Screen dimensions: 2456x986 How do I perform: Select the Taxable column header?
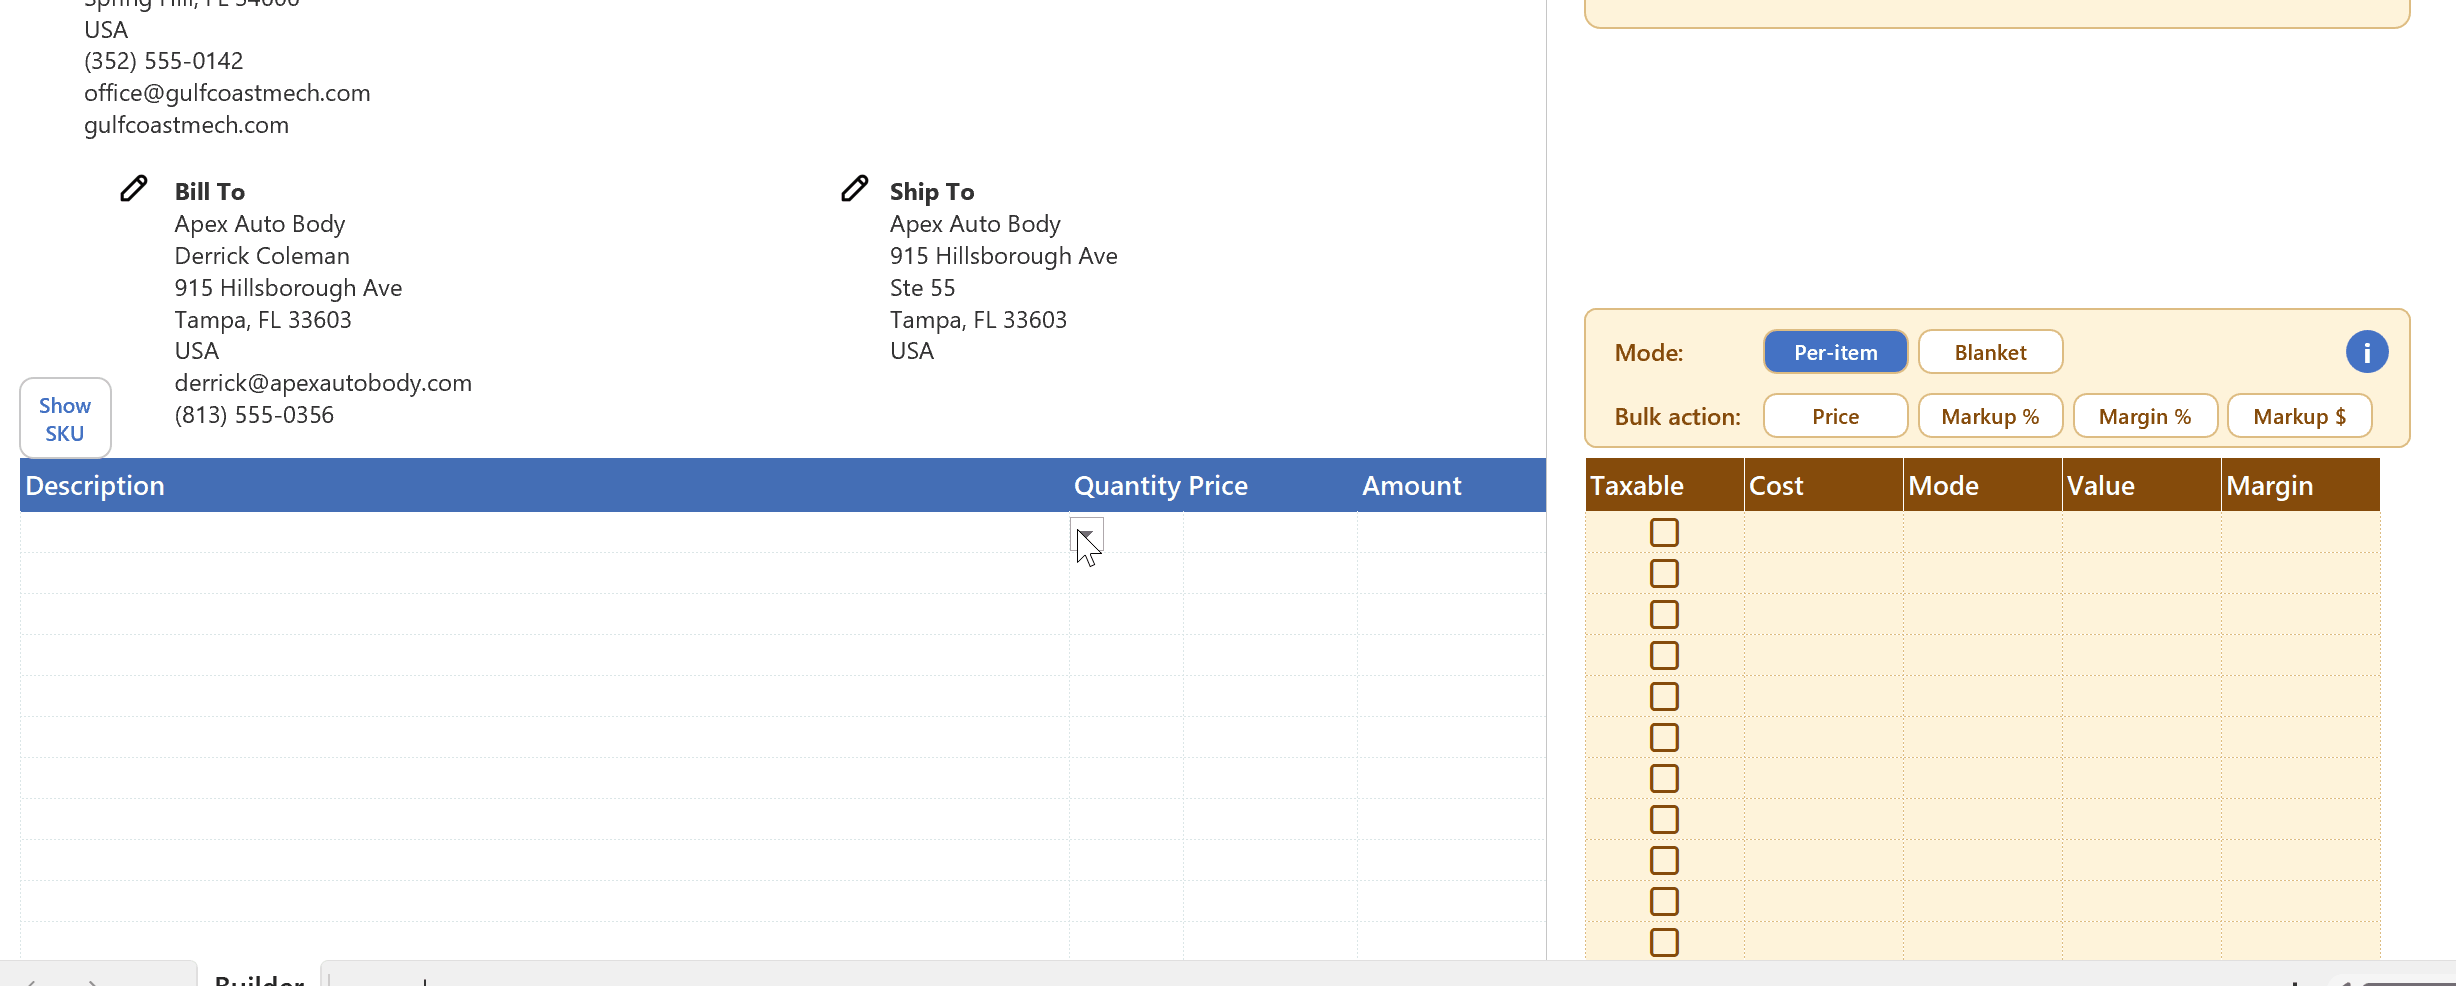coord(1664,486)
